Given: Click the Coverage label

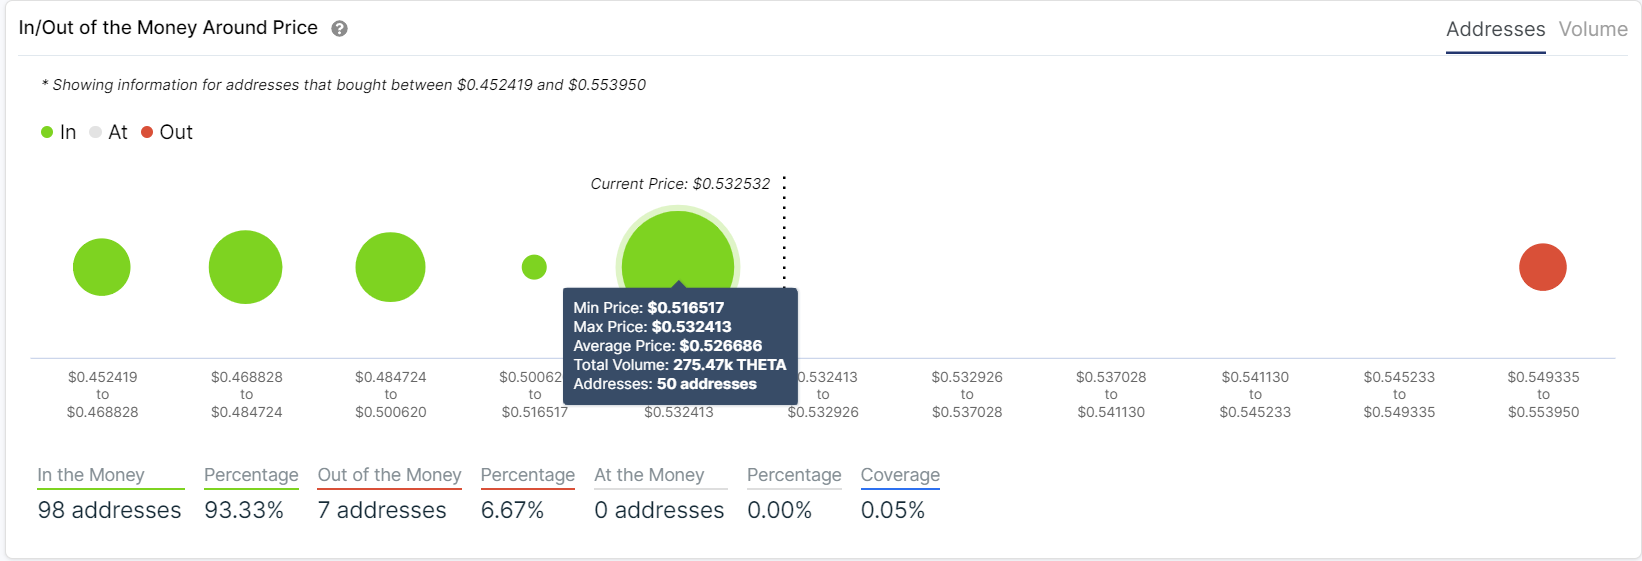Looking at the screenshot, I should (900, 475).
